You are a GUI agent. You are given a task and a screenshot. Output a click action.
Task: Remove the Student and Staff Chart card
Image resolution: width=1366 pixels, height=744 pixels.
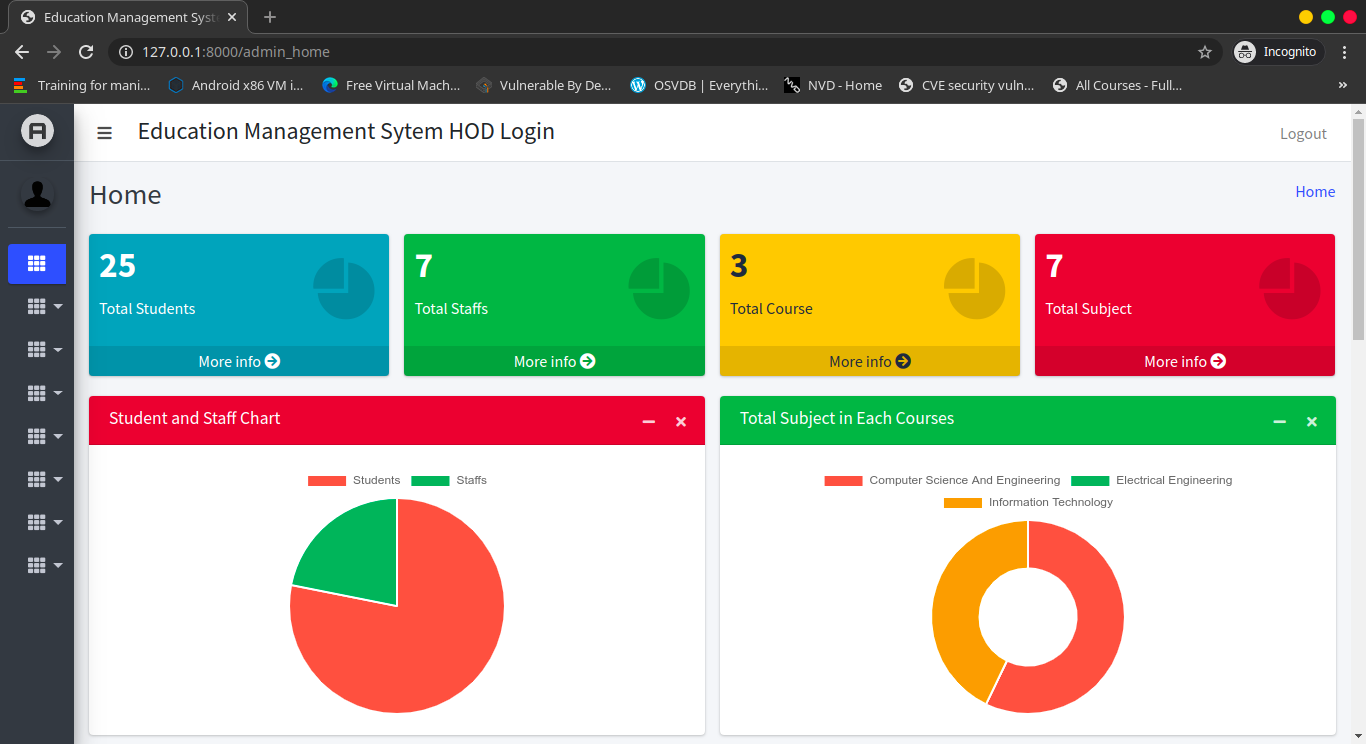click(x=681, y=422)
